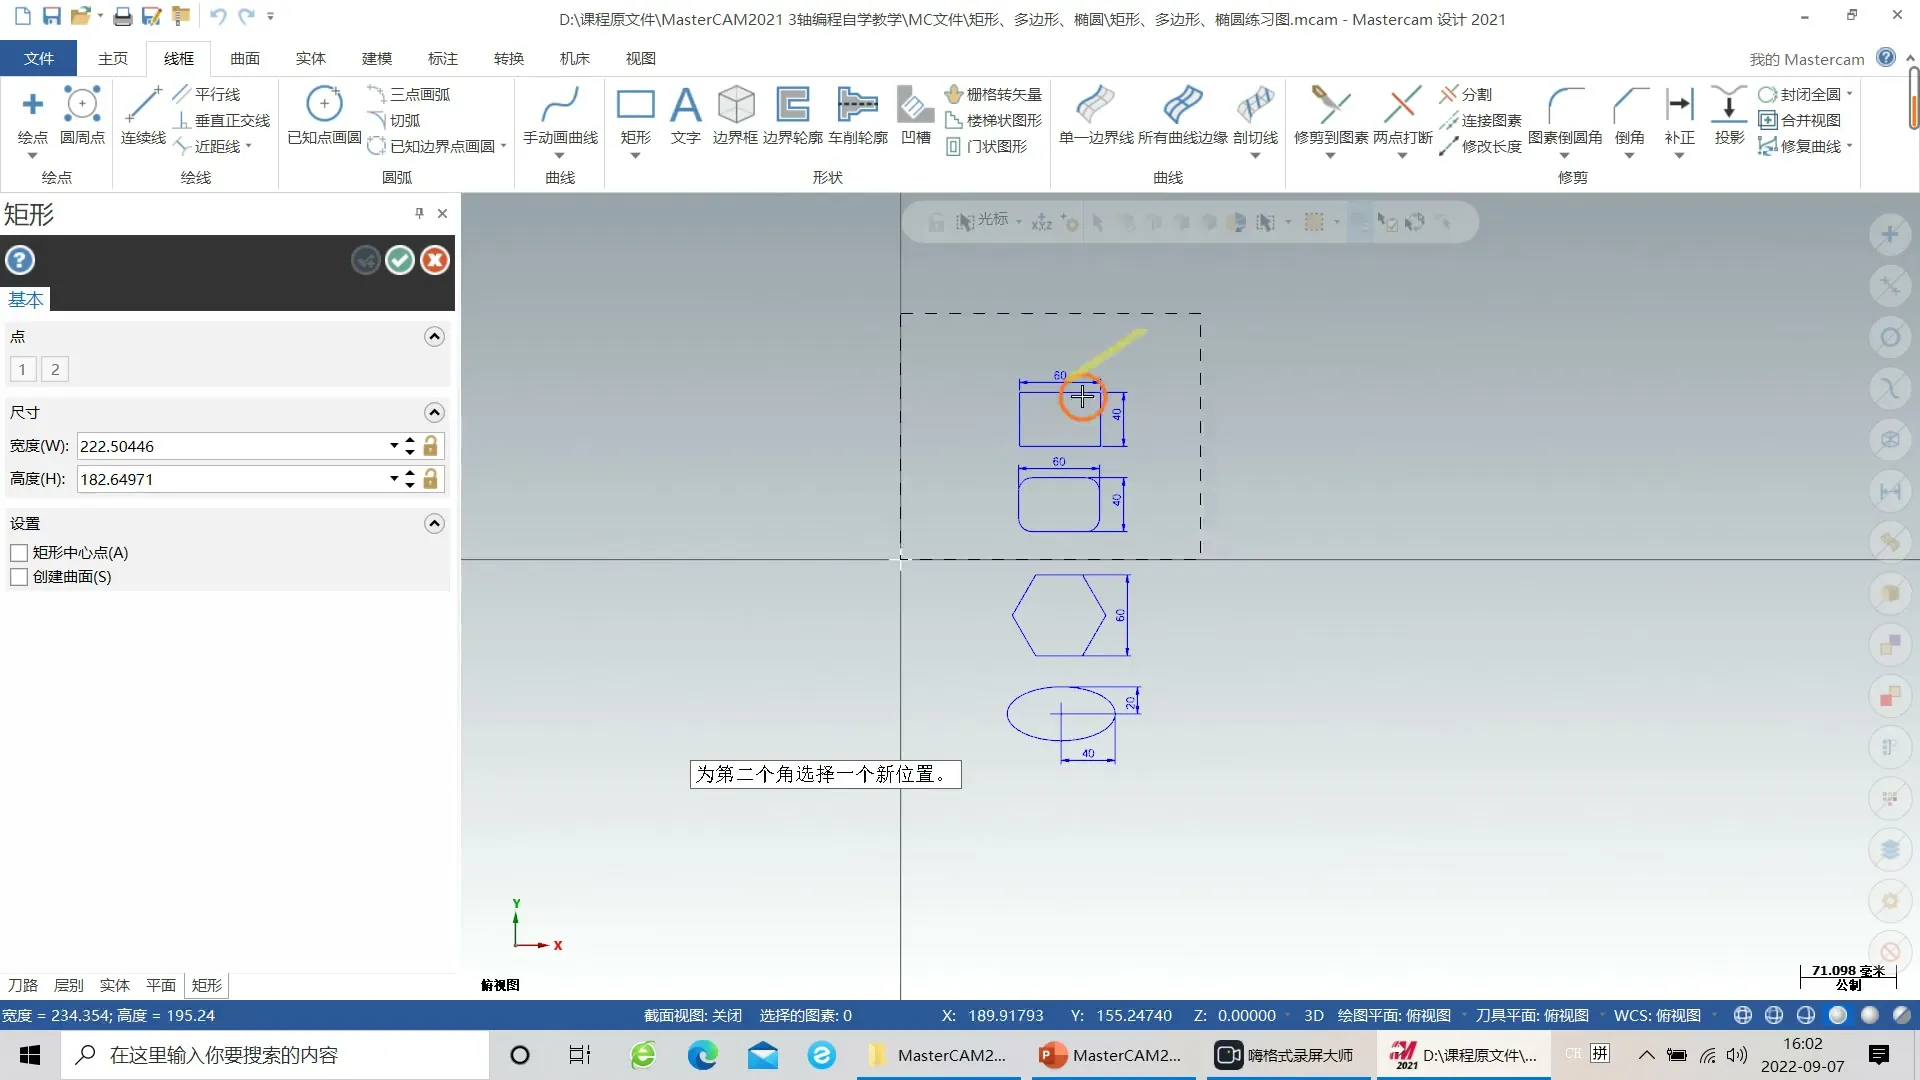This screenshot has width=1920, height=1080.
Task: Expand the 绘点 dropdown arrow
Action: click(x=32, y=156)
